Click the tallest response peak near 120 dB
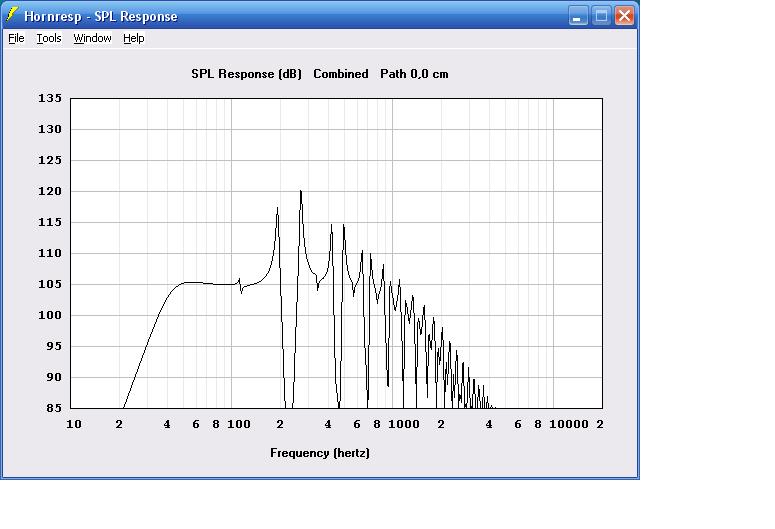This screenshot has height=529, width=775. coord(301,192)
